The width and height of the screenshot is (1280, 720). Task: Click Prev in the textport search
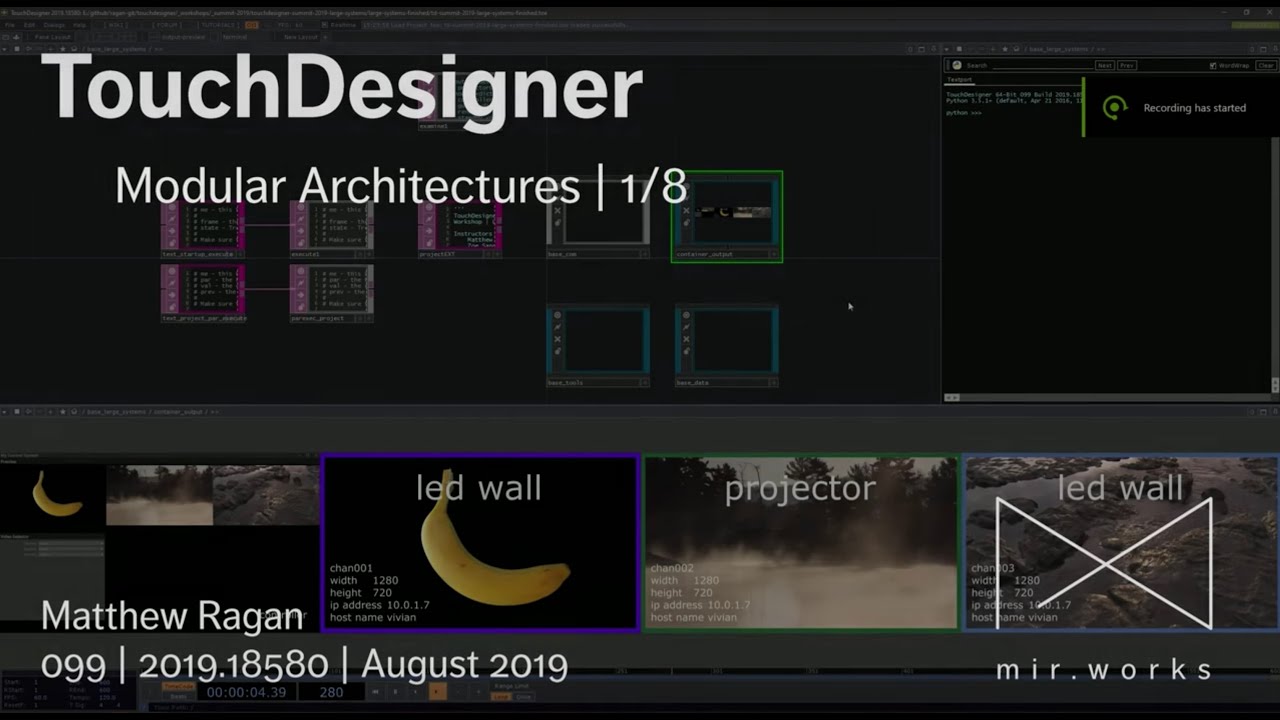point(1127,65)
